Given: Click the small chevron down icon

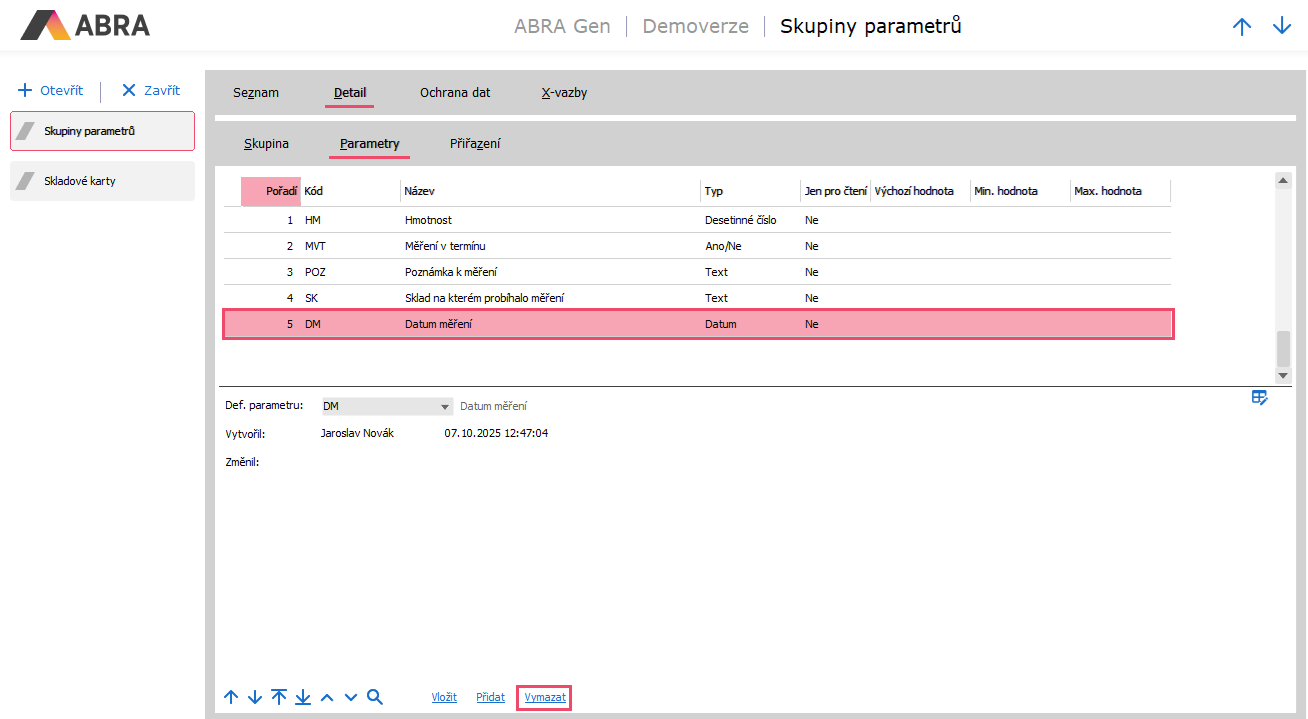Looking at the screenshot, I should point(351,697).
